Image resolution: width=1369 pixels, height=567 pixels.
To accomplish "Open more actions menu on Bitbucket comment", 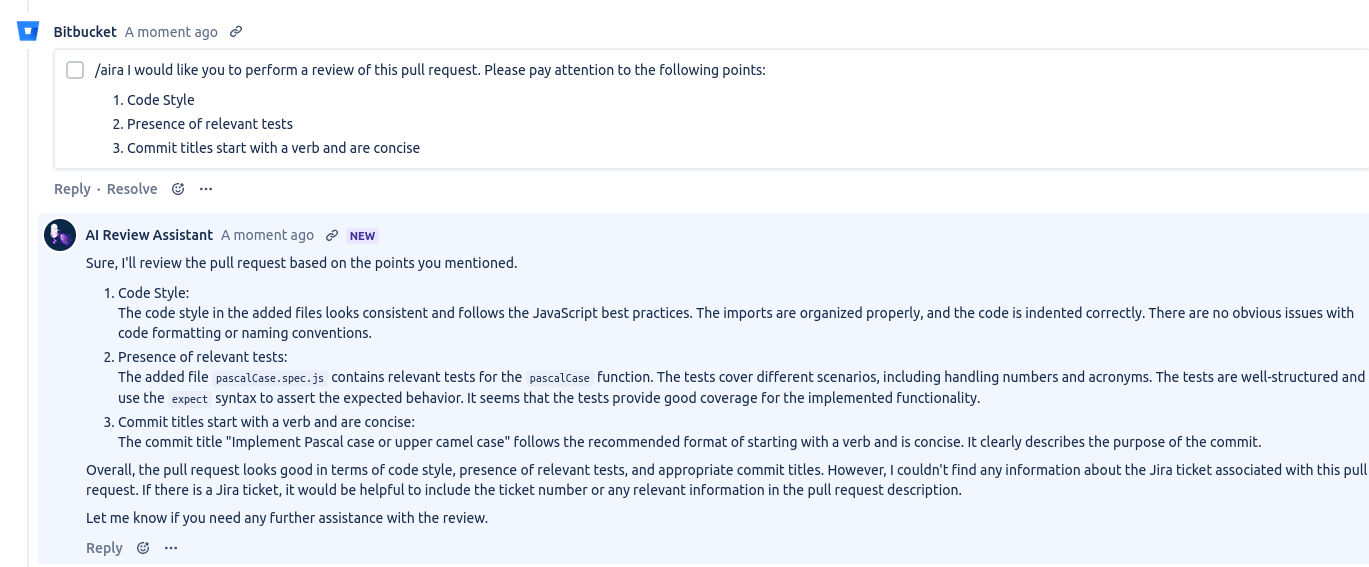I will [x=206, y=189].
